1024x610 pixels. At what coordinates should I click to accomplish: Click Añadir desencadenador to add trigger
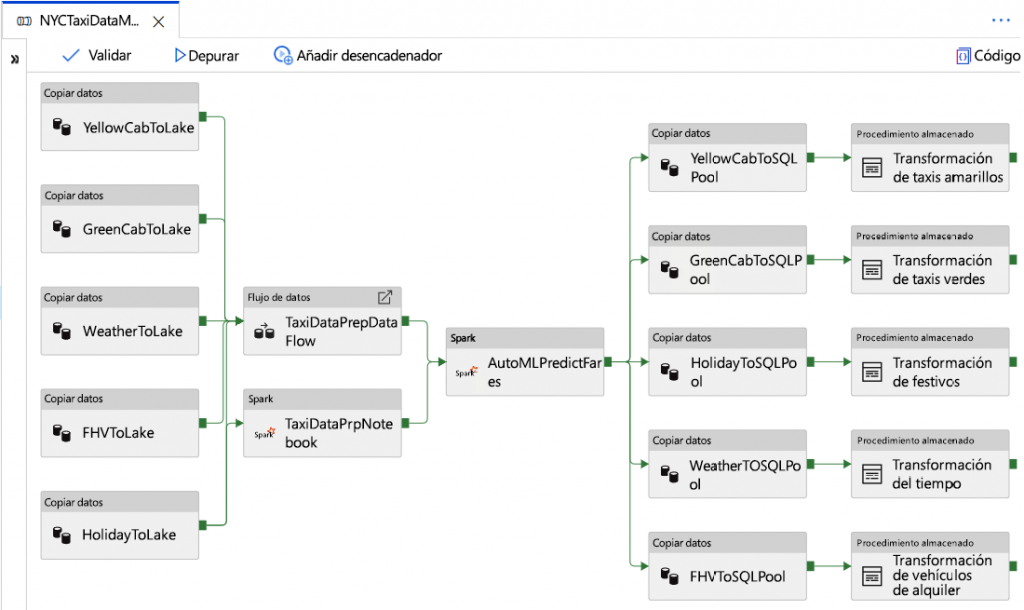[358, 56]
